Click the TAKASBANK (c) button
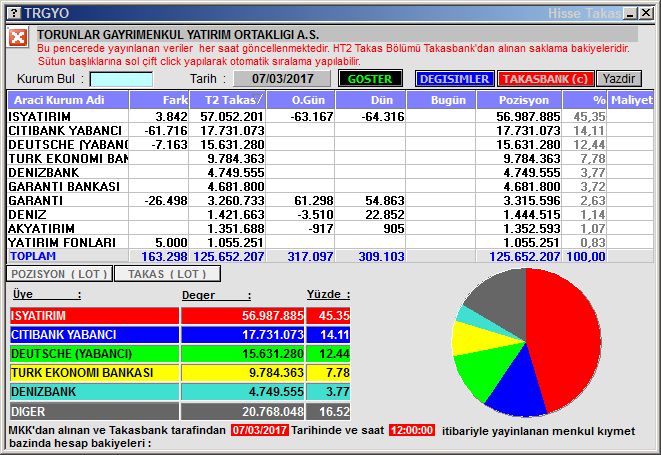Viewport: 661px width, 455px height. coord(545,79)
